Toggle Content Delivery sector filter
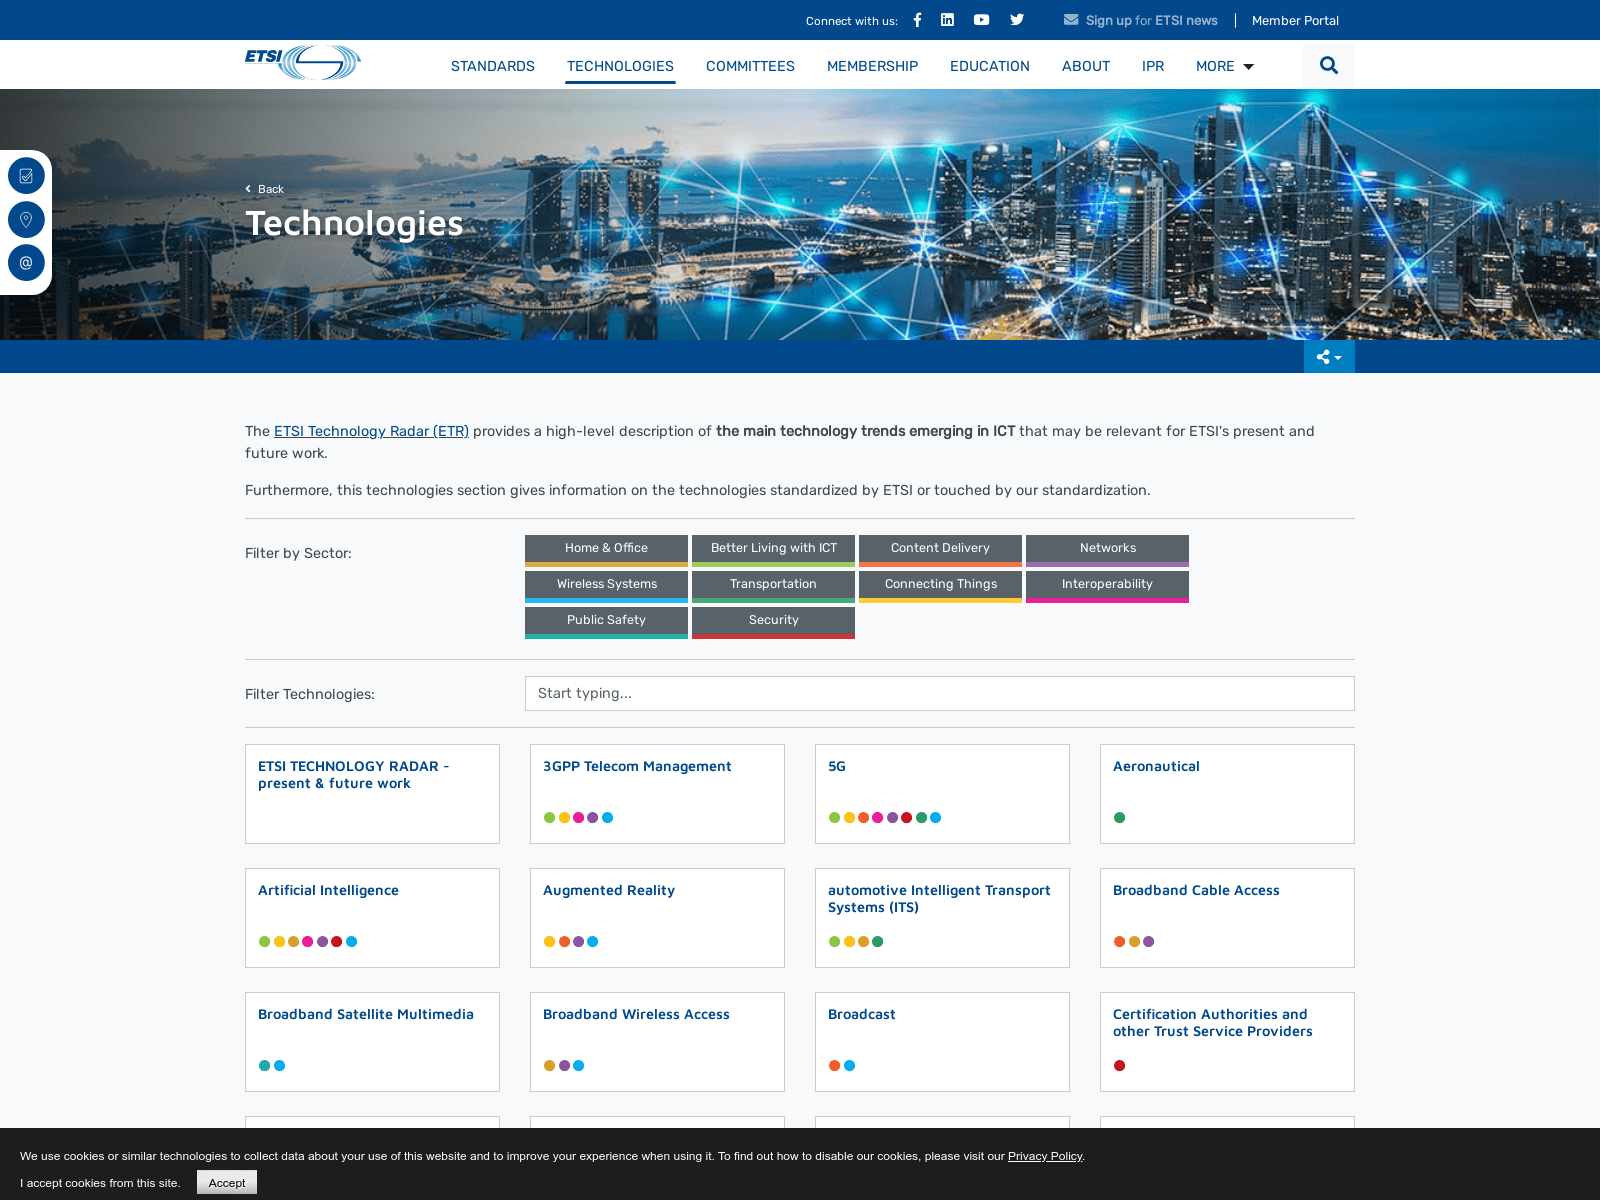Viewport: 1600px width, 1200px height. [940, 550]
